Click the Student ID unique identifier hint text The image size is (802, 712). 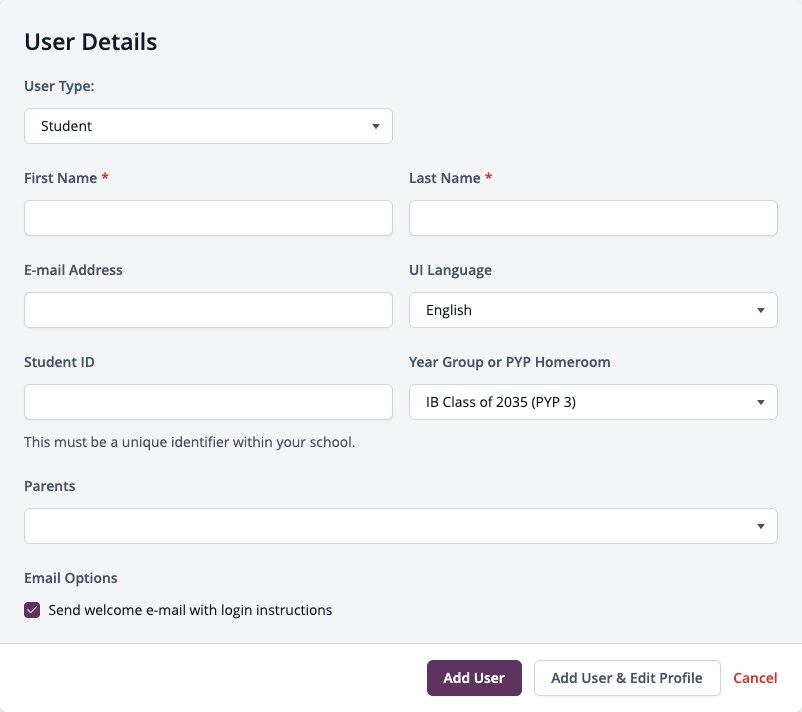[x=190, y=442]
